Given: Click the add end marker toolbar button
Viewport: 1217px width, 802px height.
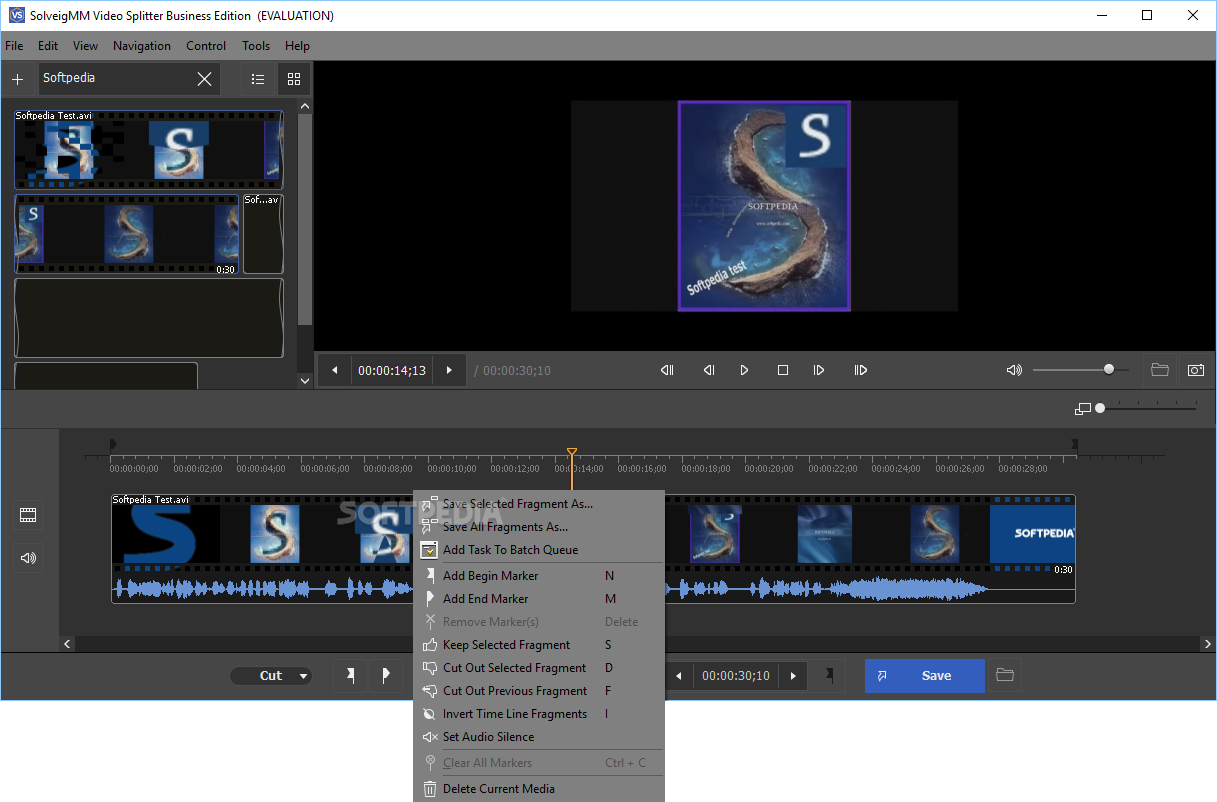Looking at the screenshot, I should click(x=386, y=676).
